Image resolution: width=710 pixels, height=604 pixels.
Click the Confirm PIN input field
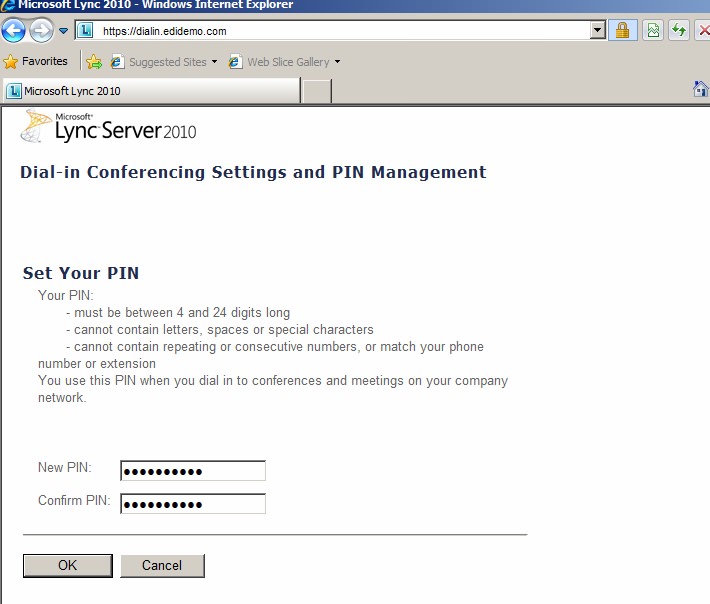tap(193, 504)
